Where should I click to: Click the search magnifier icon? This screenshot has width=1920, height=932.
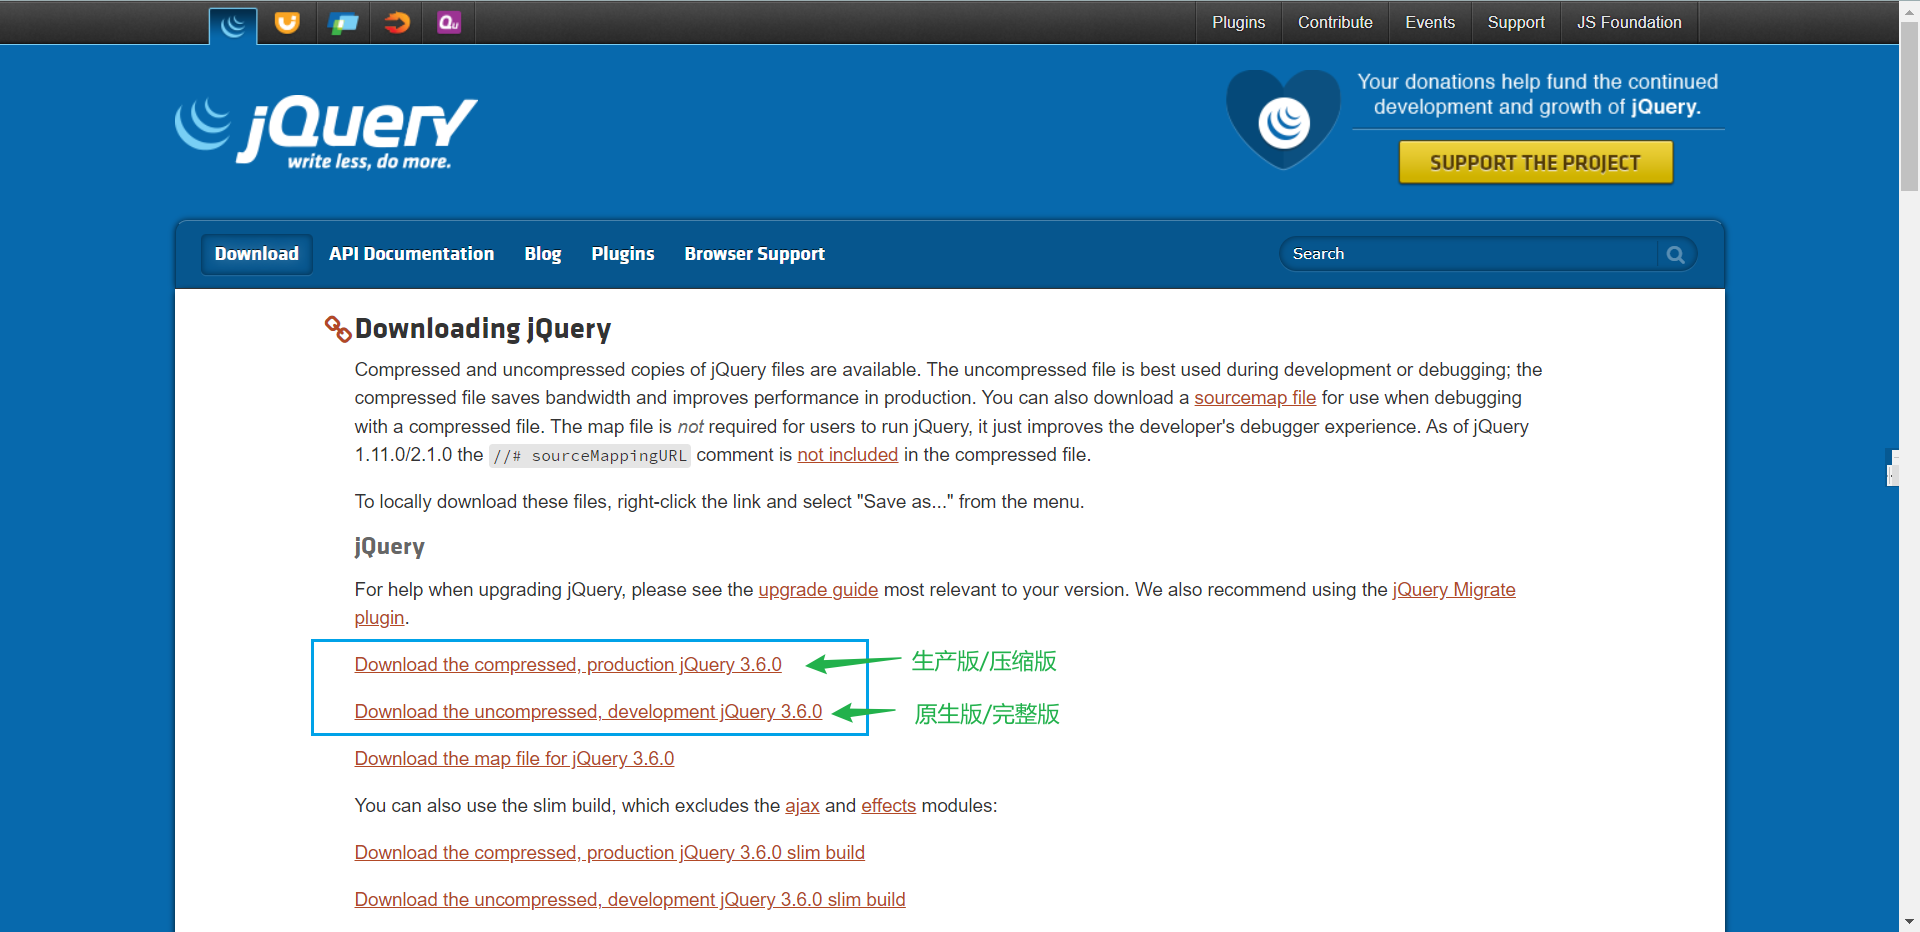click(x=1676, y=255)
